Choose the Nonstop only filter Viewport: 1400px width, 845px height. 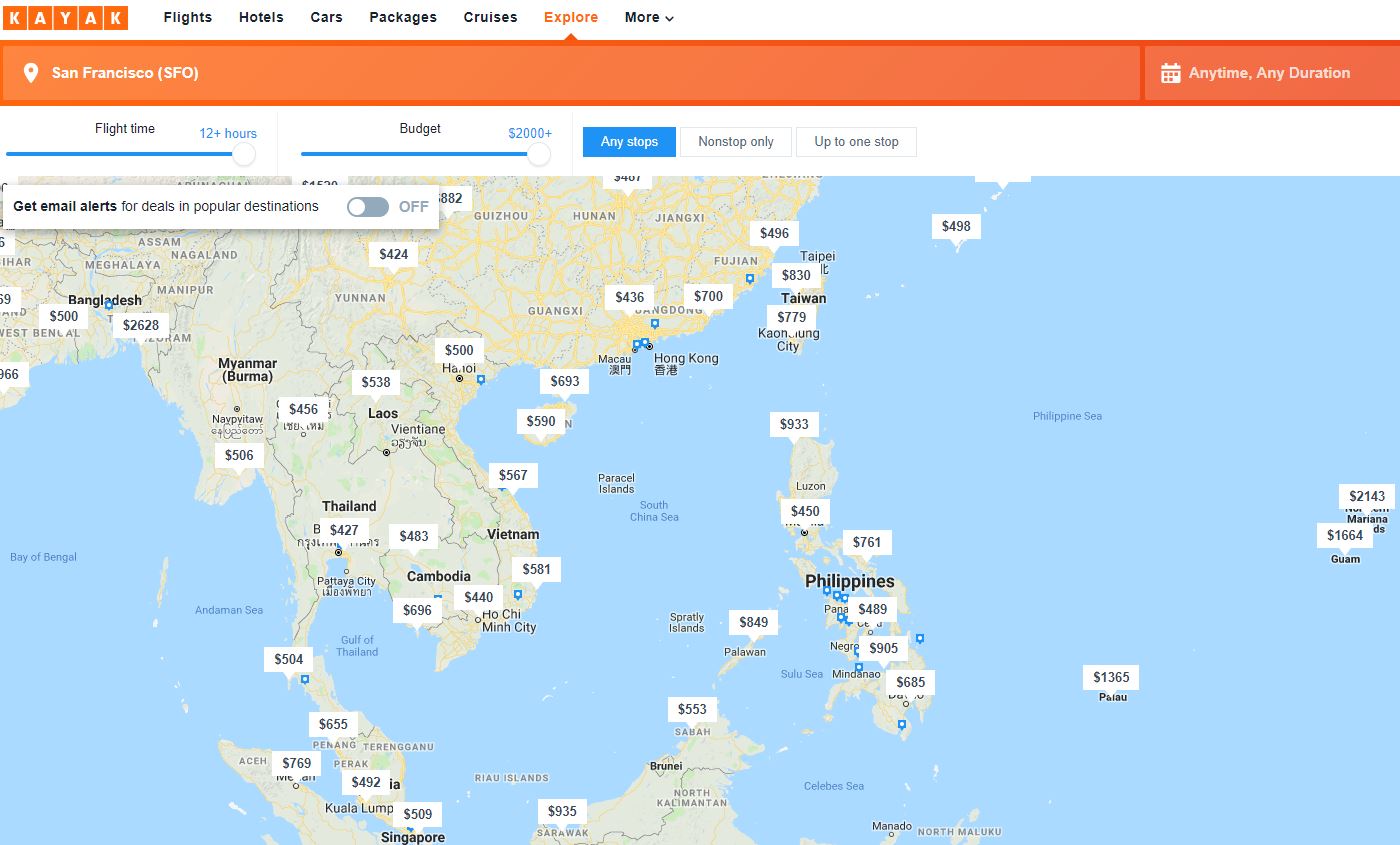click(x=735, y=142)
